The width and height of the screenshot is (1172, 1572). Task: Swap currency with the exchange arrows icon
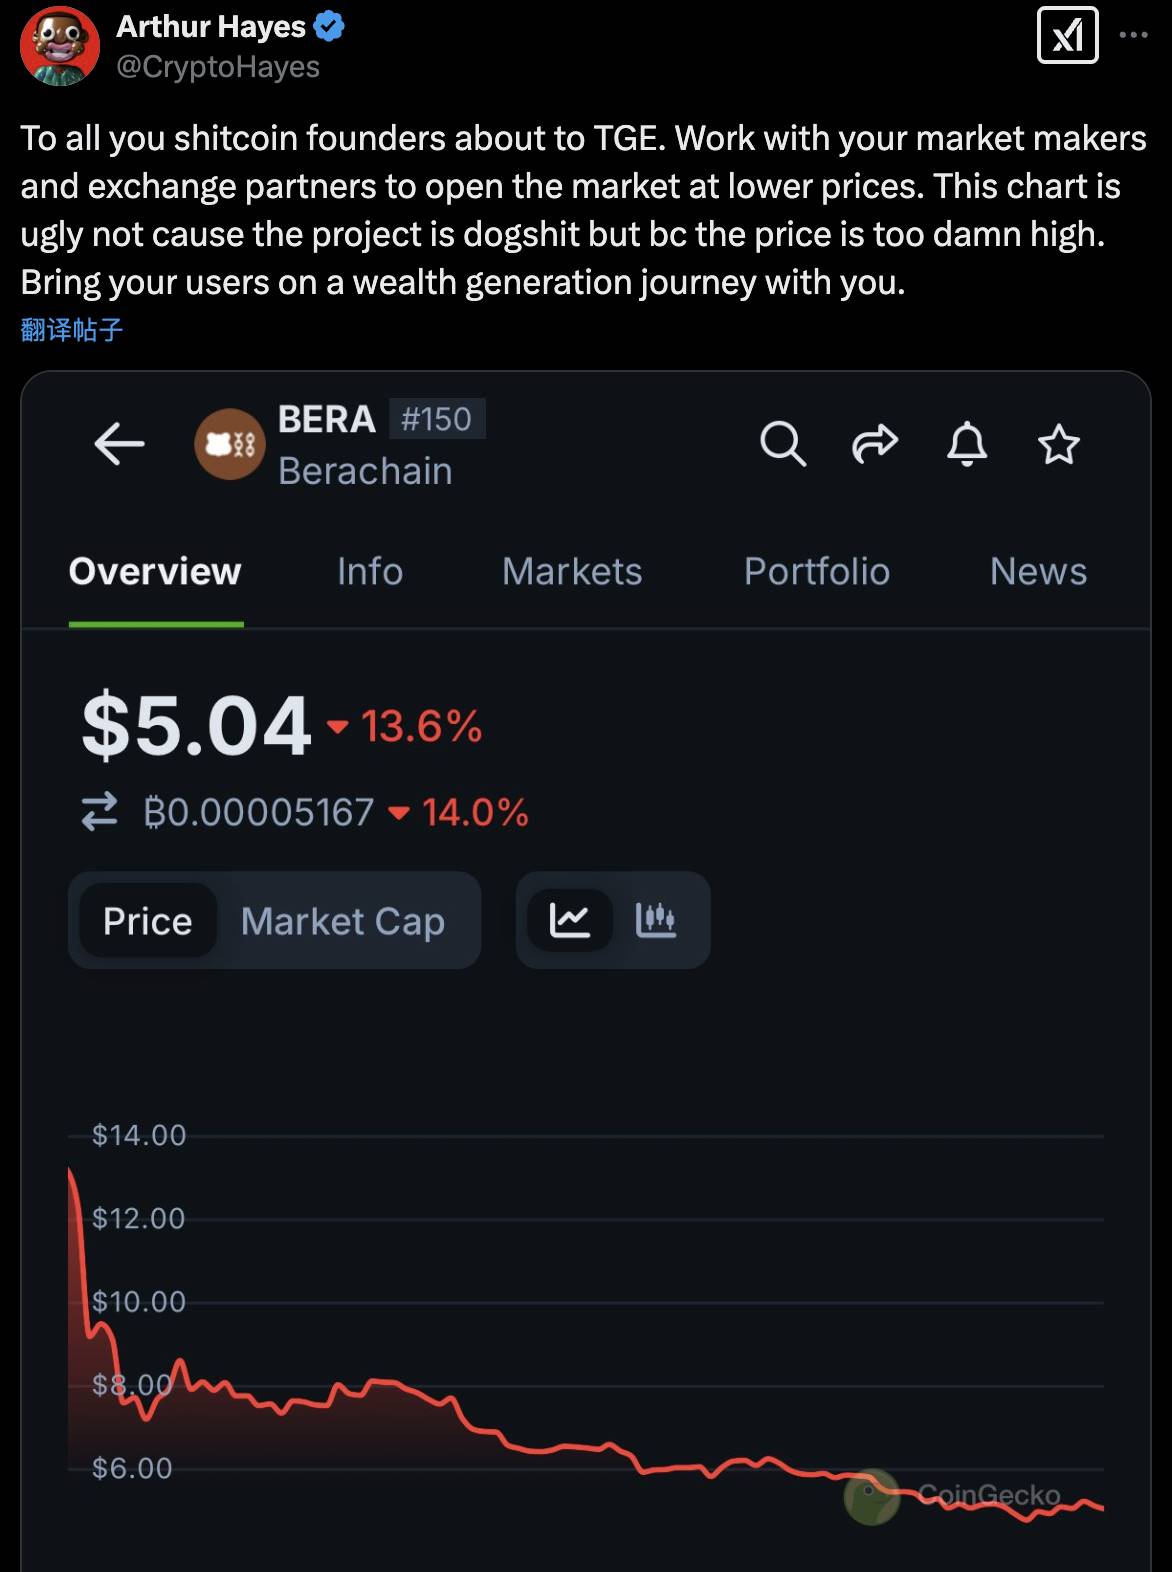point(100,812)
